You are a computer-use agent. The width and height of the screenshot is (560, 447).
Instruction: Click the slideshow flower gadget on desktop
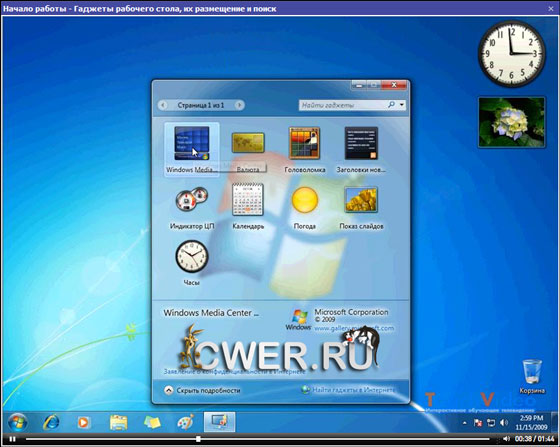512,122
